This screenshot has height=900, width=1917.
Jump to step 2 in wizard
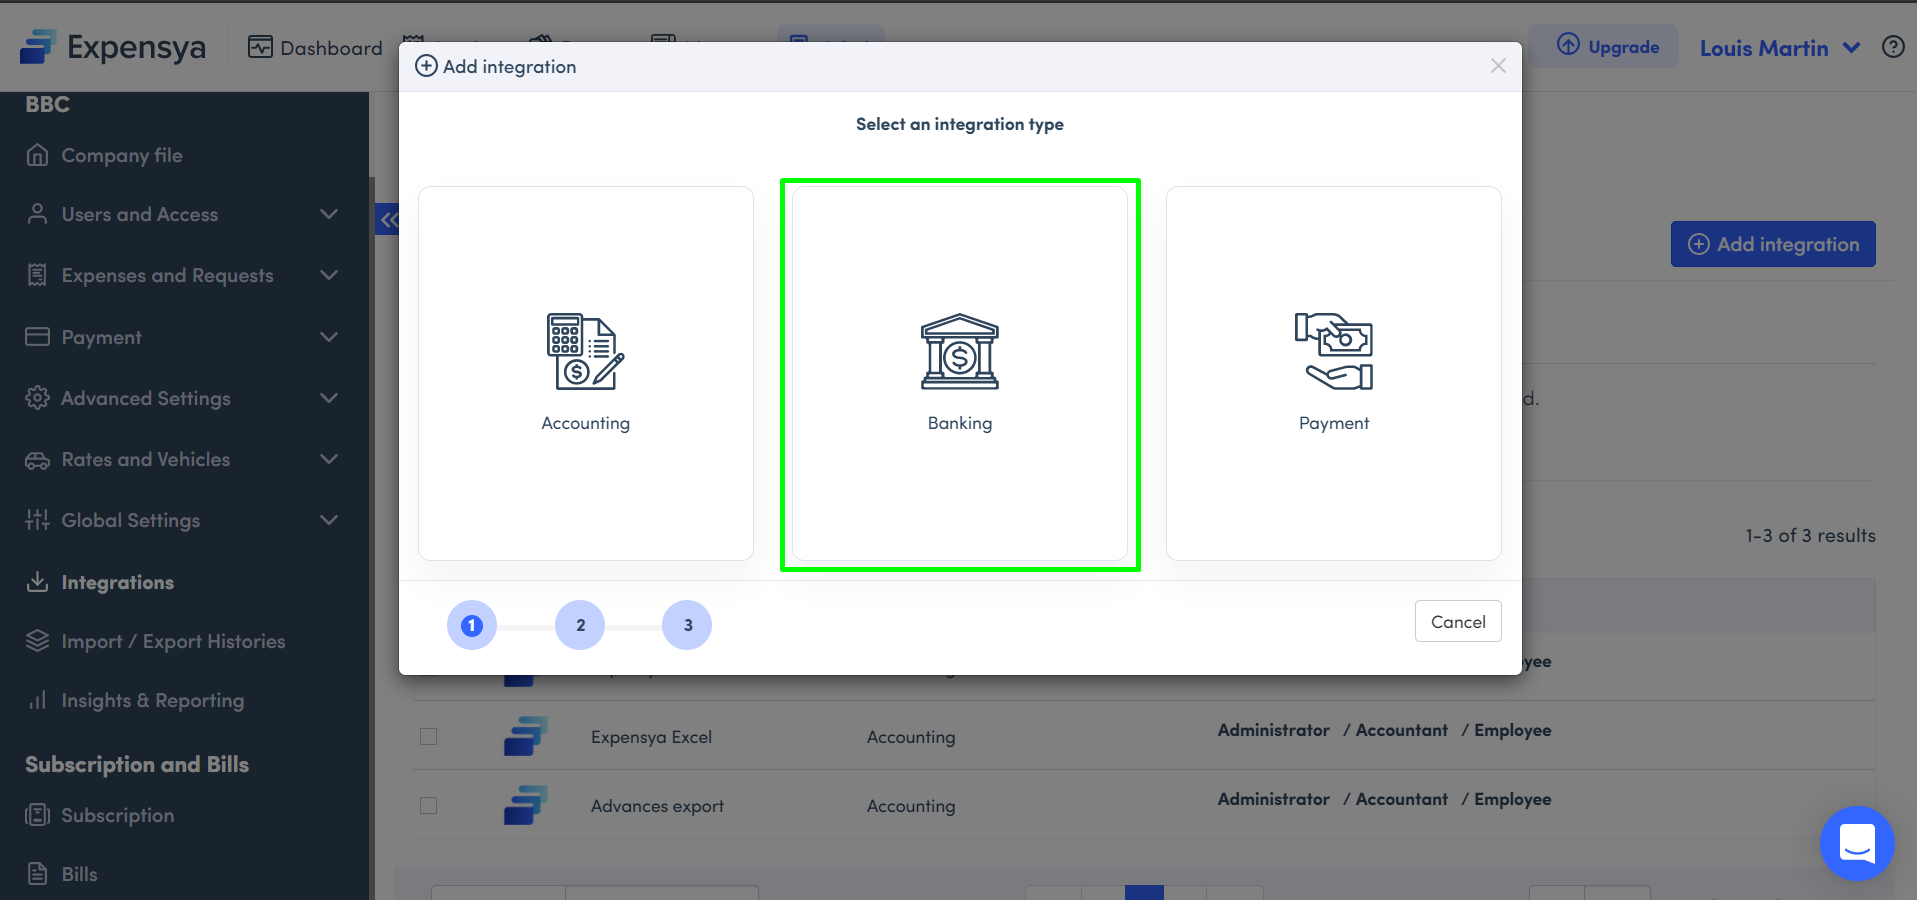(580, 625)
